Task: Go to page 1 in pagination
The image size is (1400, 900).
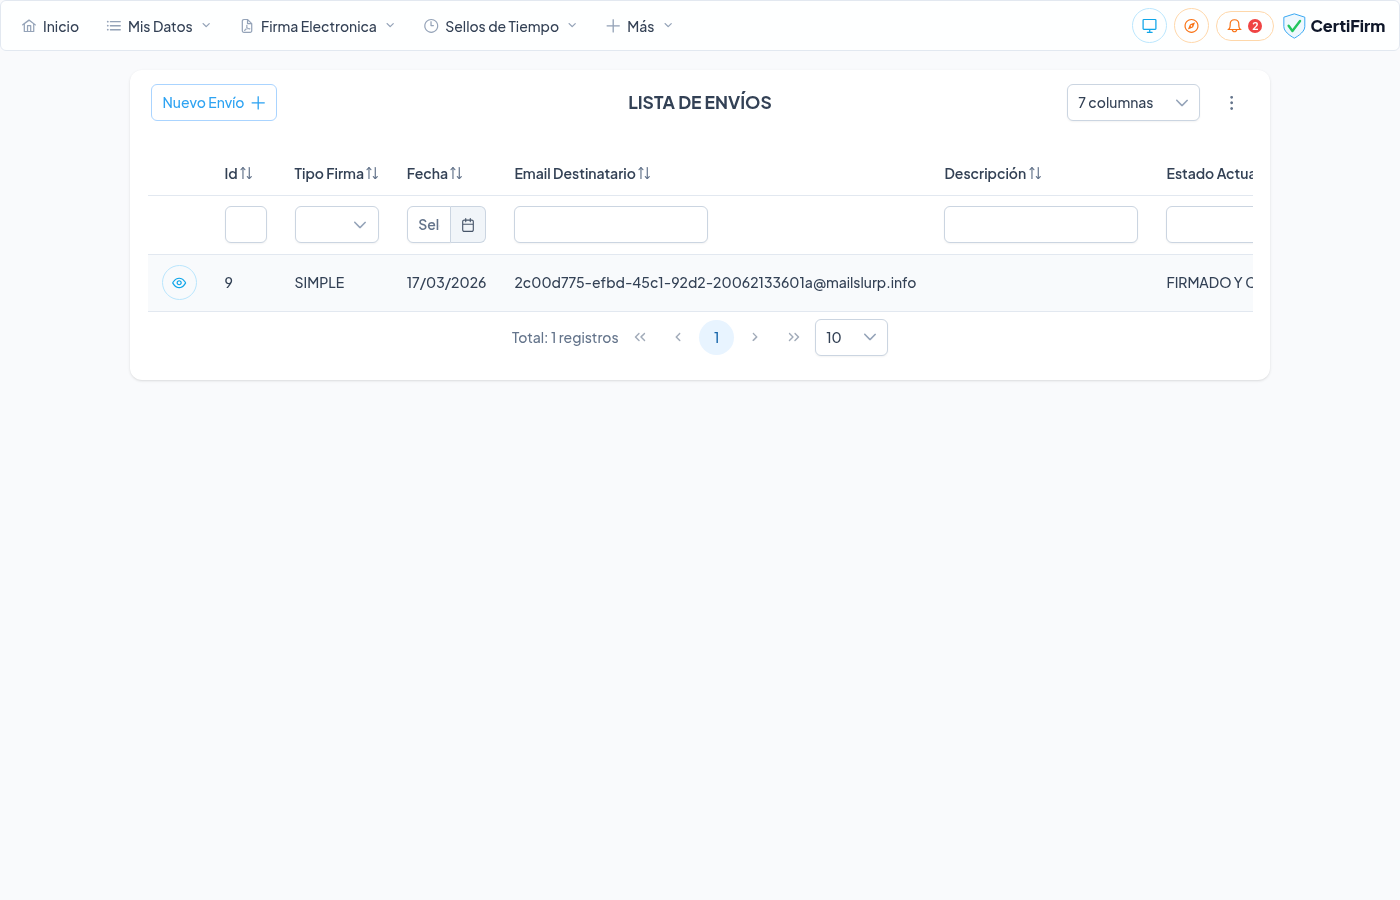Action: pyautogui.click(x=716, y=338)
